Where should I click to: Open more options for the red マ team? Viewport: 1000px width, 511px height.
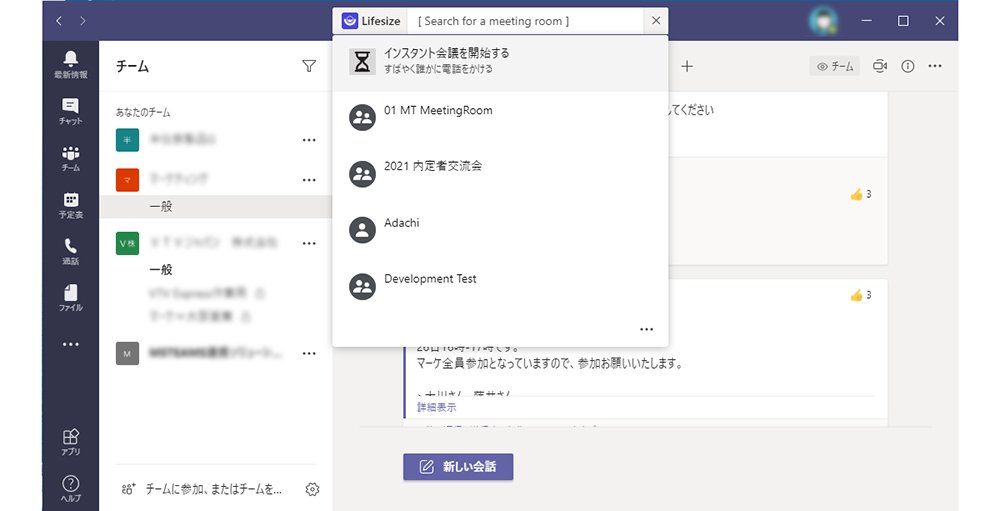[309, 180]
